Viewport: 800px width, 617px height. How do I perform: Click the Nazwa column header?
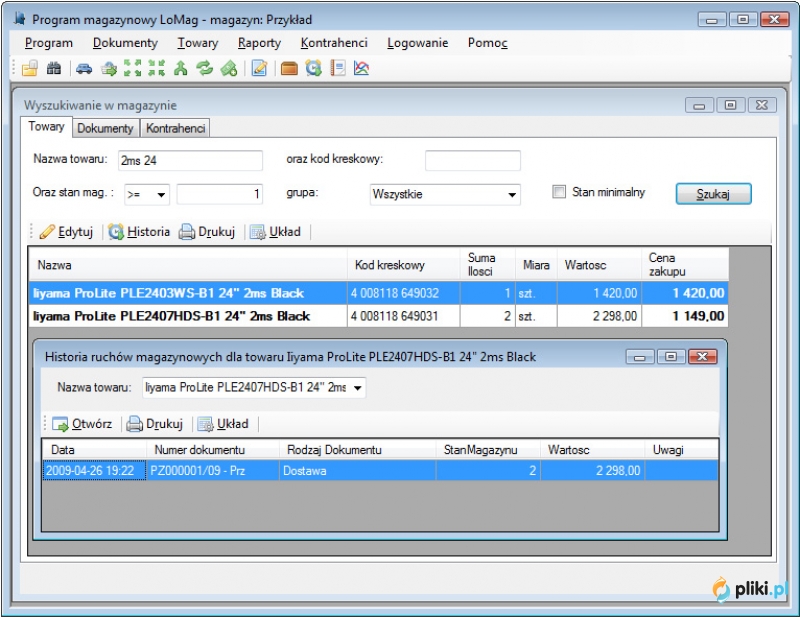point(188,265)
